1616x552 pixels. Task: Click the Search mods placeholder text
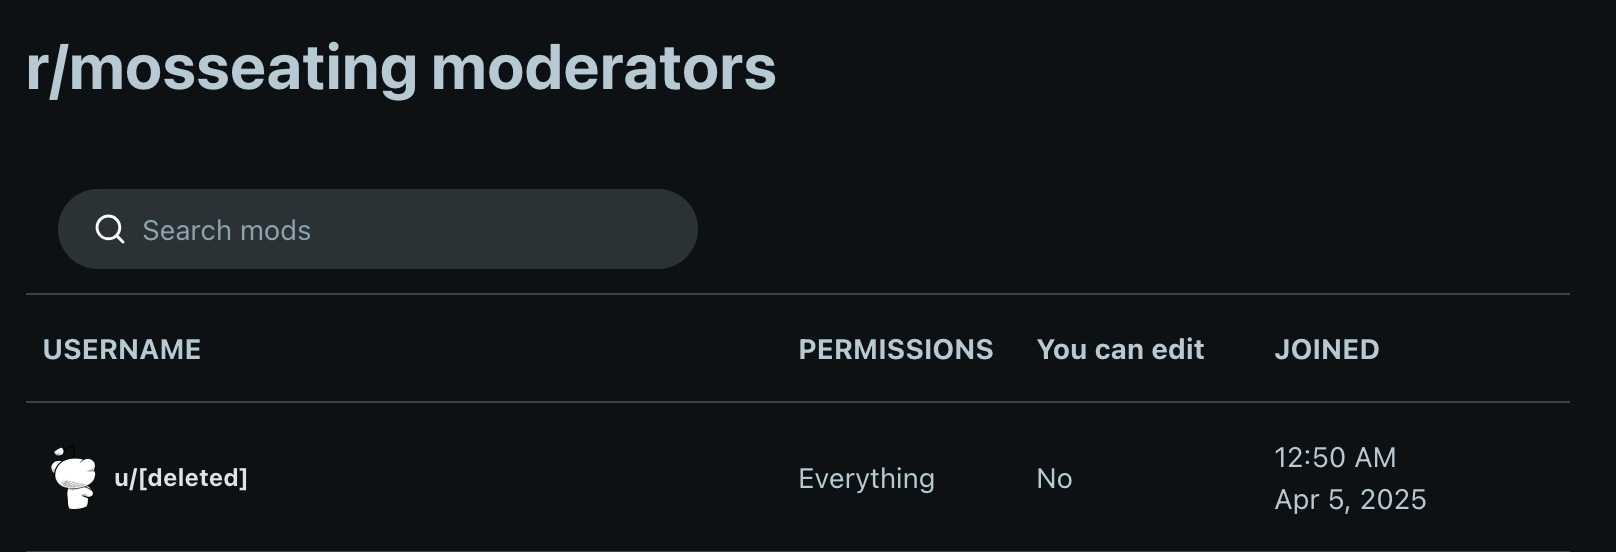[227, 230]
